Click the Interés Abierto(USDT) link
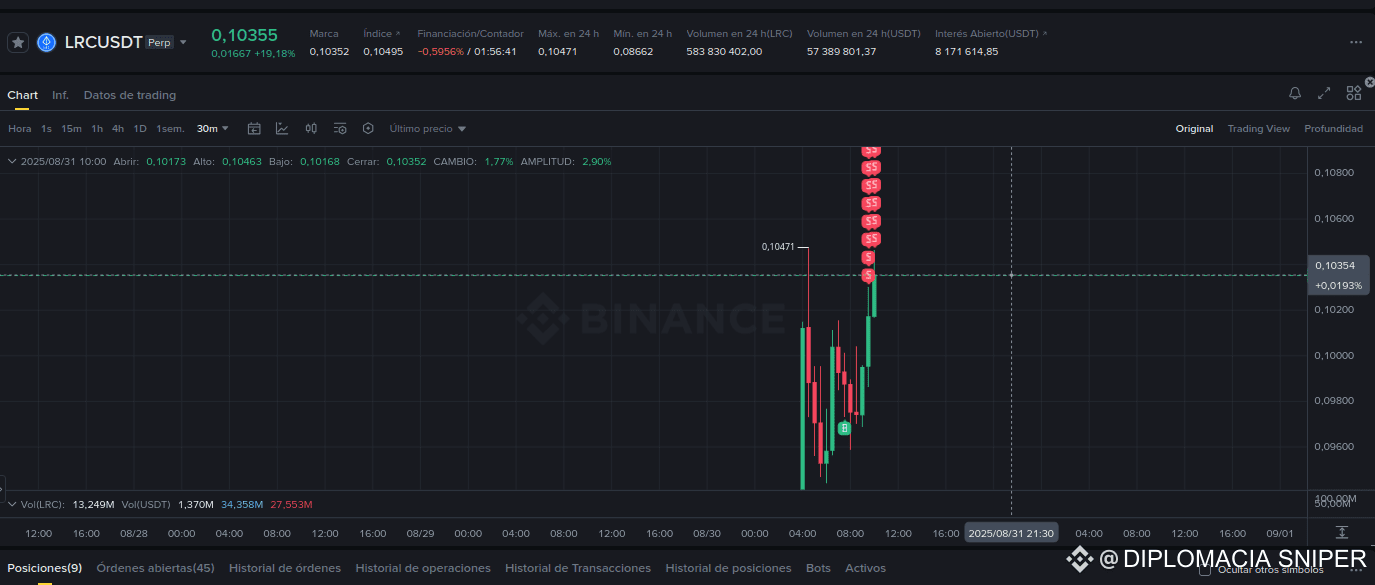1375x585 pixels. [x=992, y=34]
